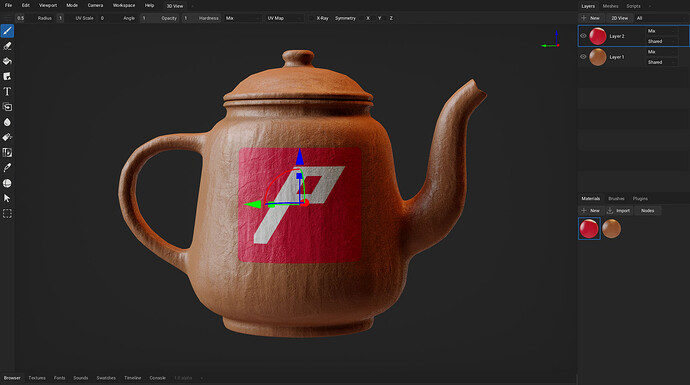Select the Layer 1 row
690x385 pixels.
pyautogui.click(x=633, y=57)
